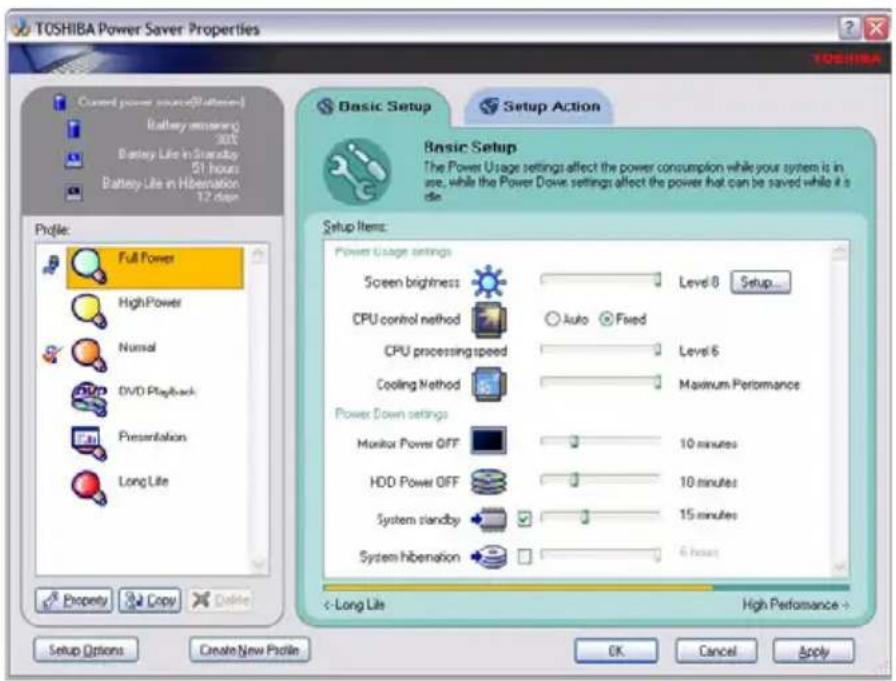This screenshot has height=681, width=896.
Task: Click the Cooling Method fan icon
Action: tap(489, 384)
